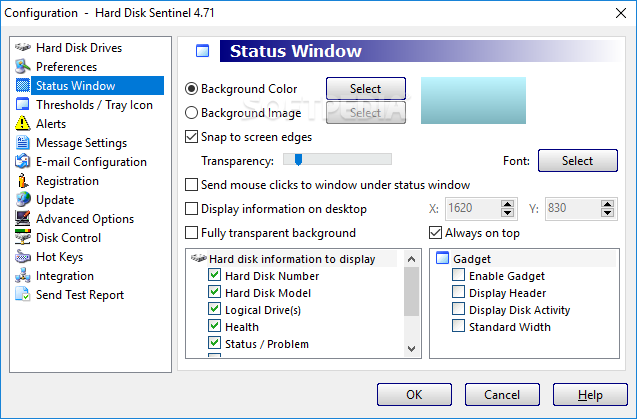Screen dimensions: 637x419
Task: Click the Transparency slider thumb
Action: coord(298,160)
